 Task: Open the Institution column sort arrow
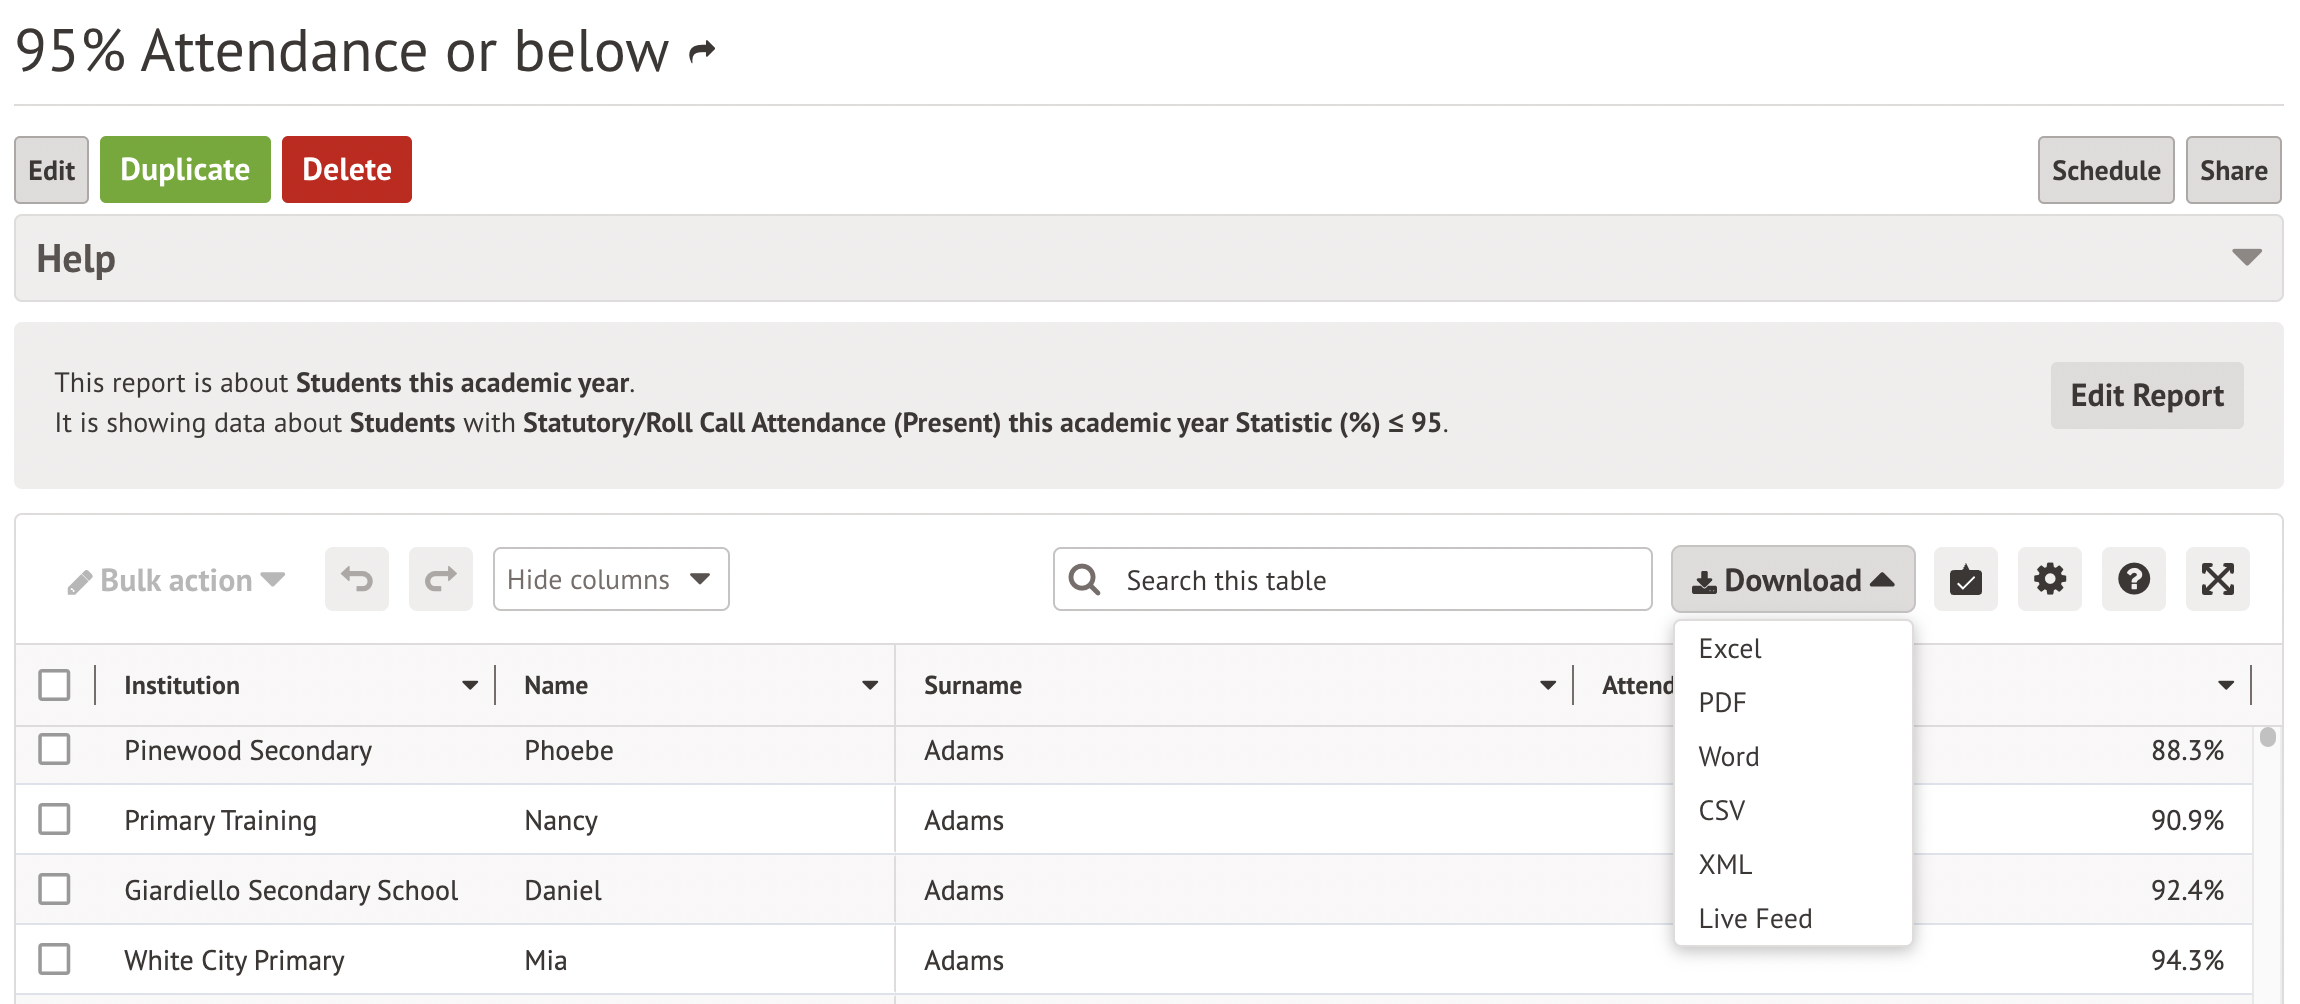pos(469,685)
